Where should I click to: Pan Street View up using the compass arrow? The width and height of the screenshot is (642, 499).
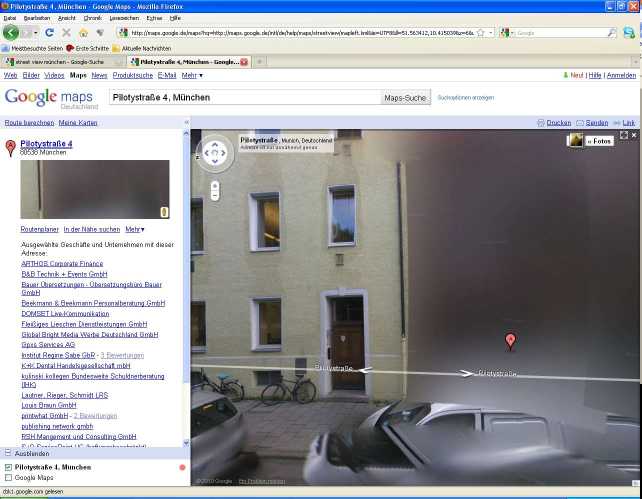pyautogui.click(x=215, y=145)
